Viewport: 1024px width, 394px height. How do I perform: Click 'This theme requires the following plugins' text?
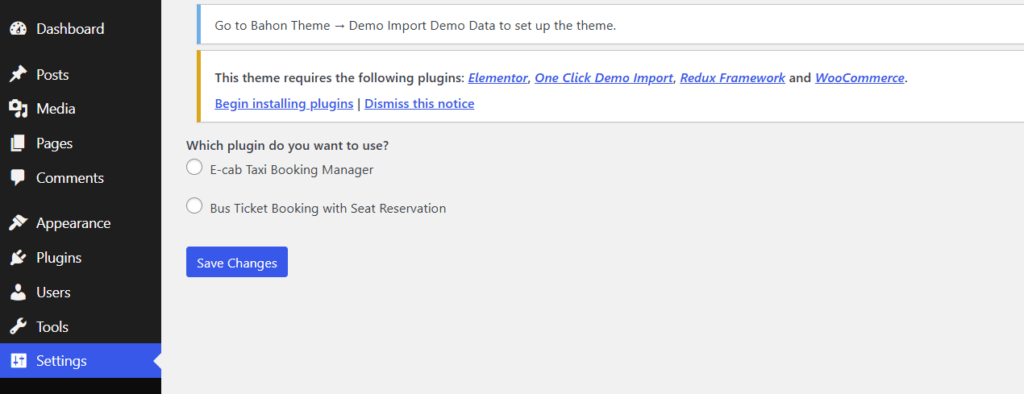click(339, 78)
